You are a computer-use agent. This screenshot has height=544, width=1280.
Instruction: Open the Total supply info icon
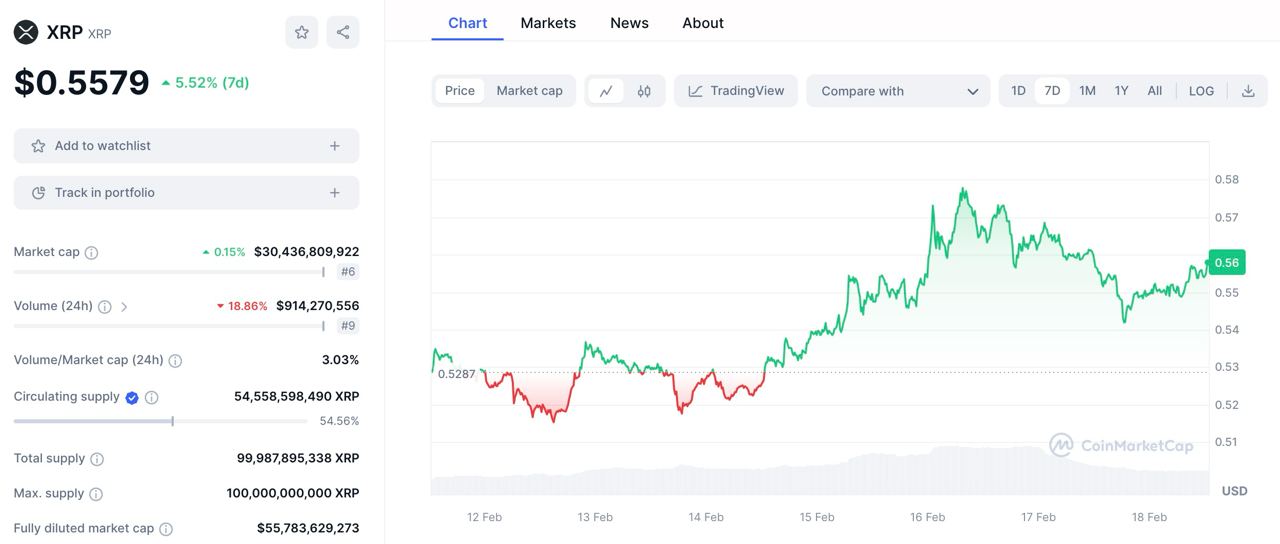(97, 459)
